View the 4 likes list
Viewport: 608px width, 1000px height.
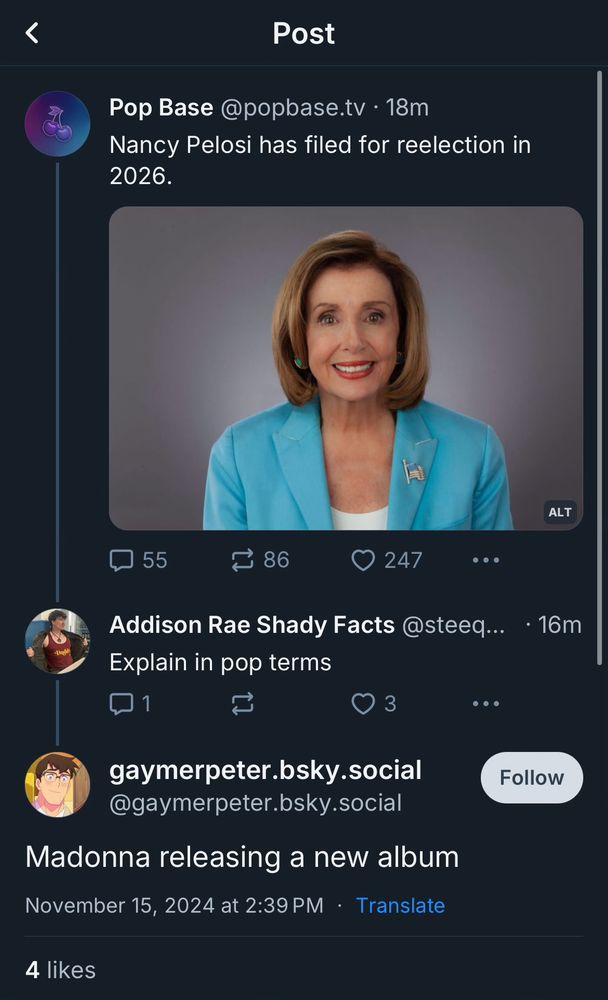(x=60, y=969)
